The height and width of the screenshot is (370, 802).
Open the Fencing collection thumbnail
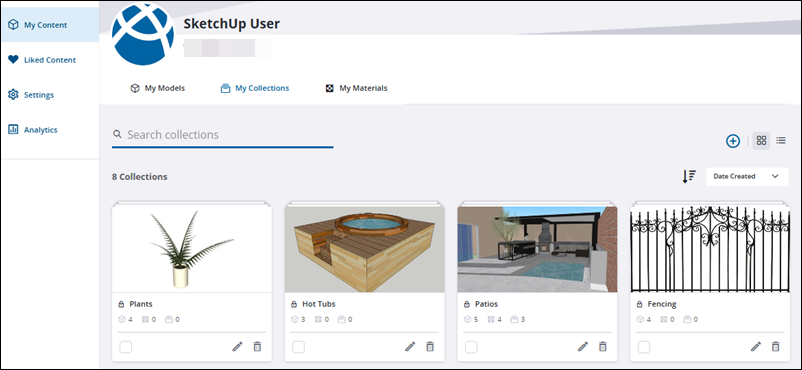click(x=710, y=249)
